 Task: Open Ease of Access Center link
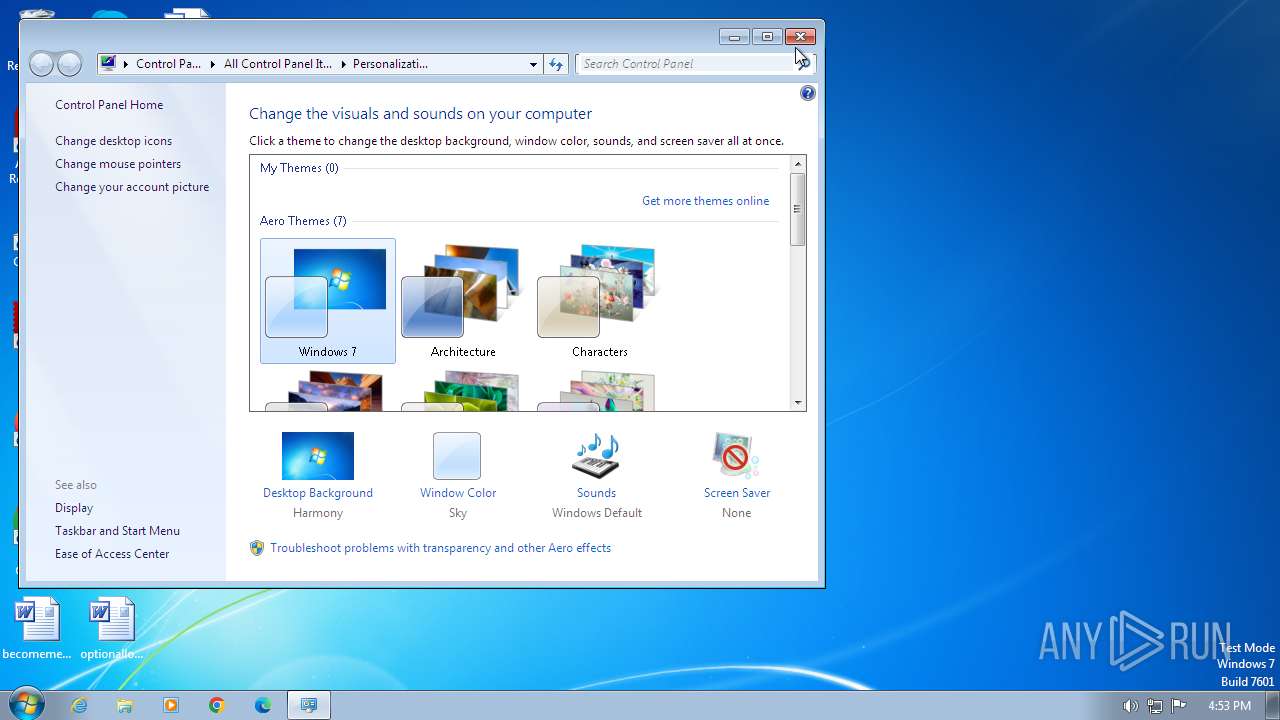click(112, 554)
